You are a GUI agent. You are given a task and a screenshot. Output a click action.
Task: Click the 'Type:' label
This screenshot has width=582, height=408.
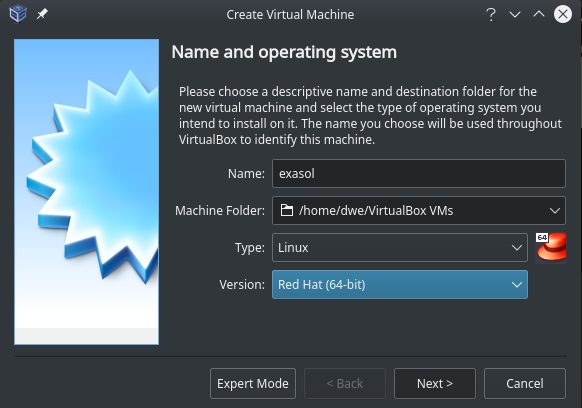coord(250,248)
